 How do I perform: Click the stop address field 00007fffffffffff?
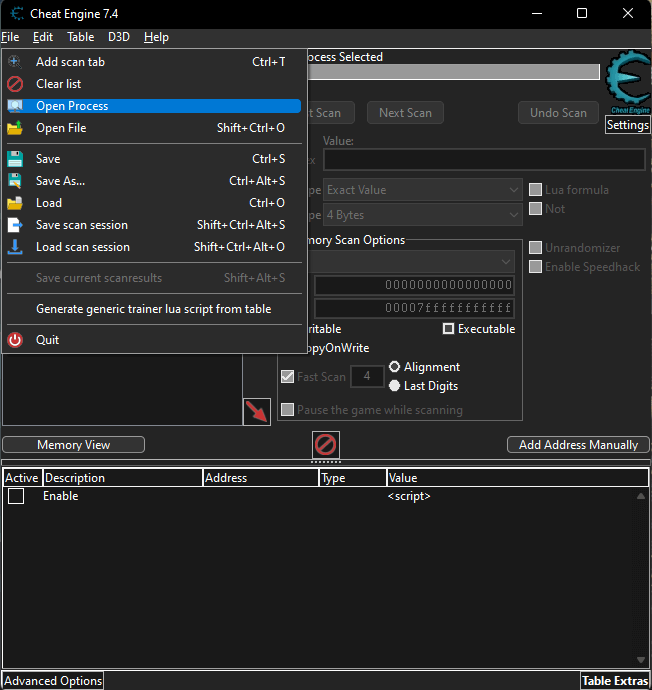coord(414,308)
